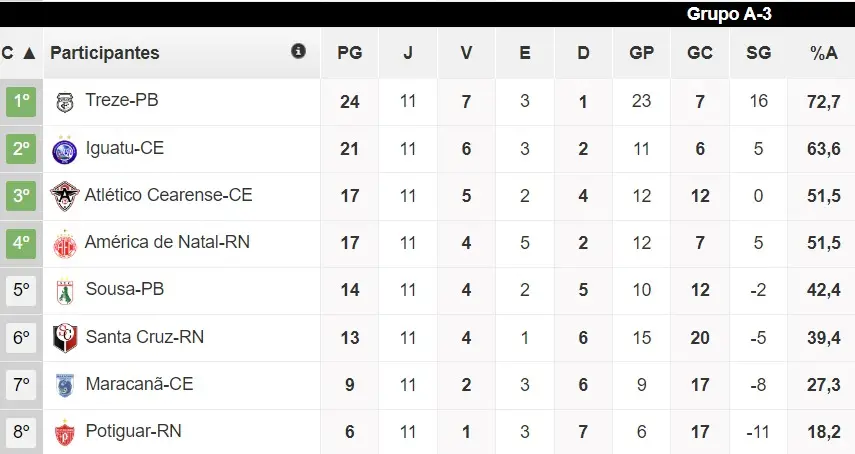Screen dimensions: 855x454
Task: Click the Sousa-PB team crest icon
Action: pyautogui.click(x=65, y=290)
